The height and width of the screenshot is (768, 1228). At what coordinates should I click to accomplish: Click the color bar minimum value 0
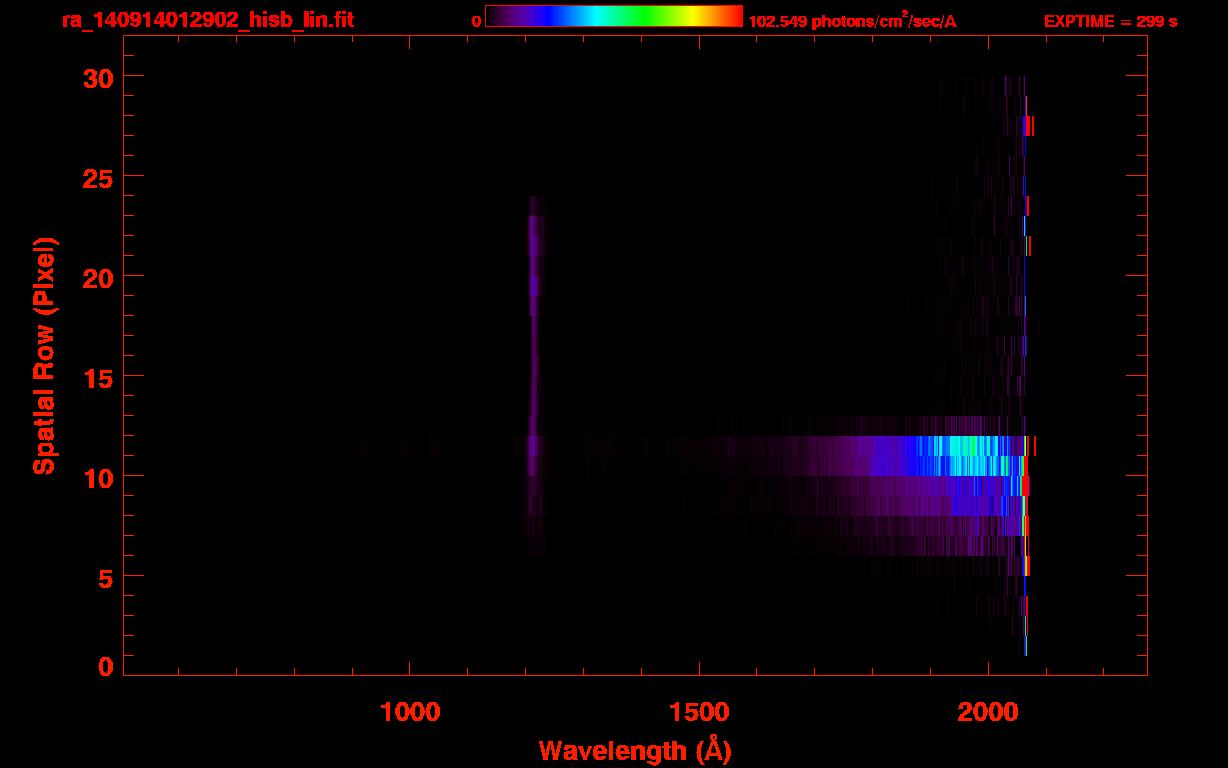point(477,21)
